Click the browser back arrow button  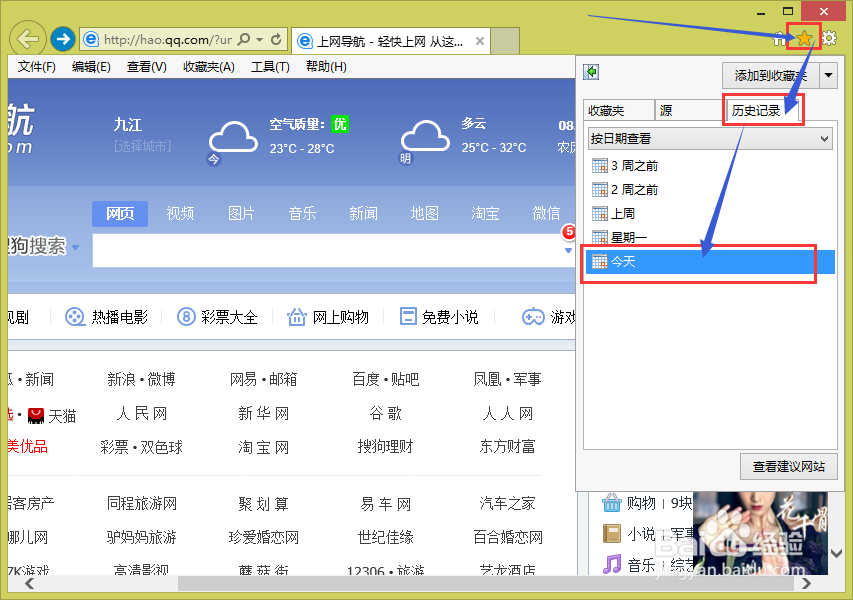pyautogui.click(x=28, y=39)
